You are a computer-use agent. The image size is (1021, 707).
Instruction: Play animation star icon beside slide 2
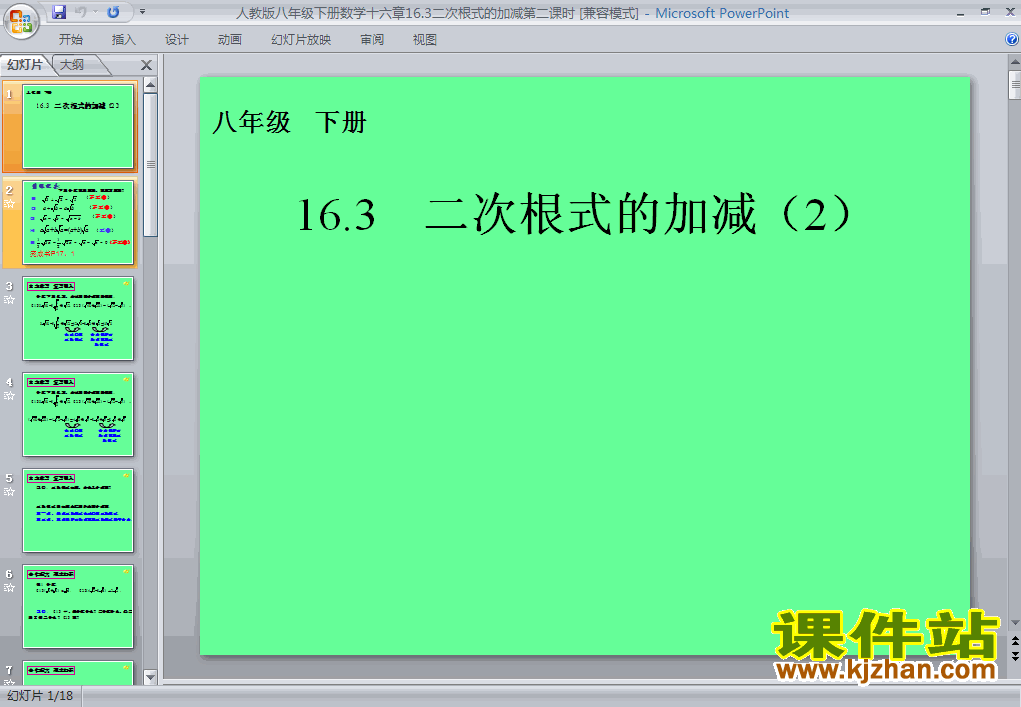pos(9,204)
